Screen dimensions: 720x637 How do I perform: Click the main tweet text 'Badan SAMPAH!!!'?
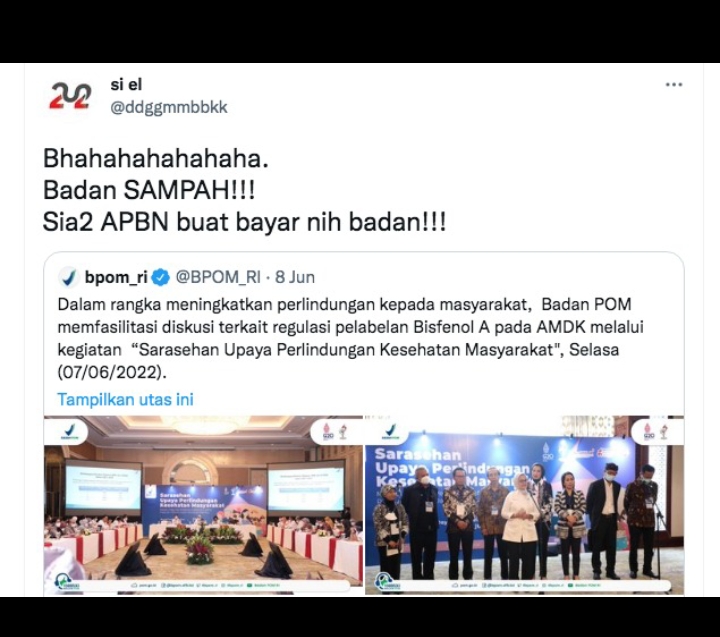tap(149, 190)
